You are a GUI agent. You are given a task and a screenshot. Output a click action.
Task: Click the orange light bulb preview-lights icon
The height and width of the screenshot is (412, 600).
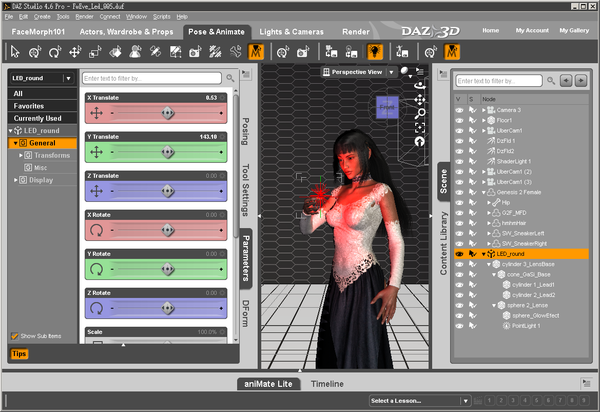point(375,52)
